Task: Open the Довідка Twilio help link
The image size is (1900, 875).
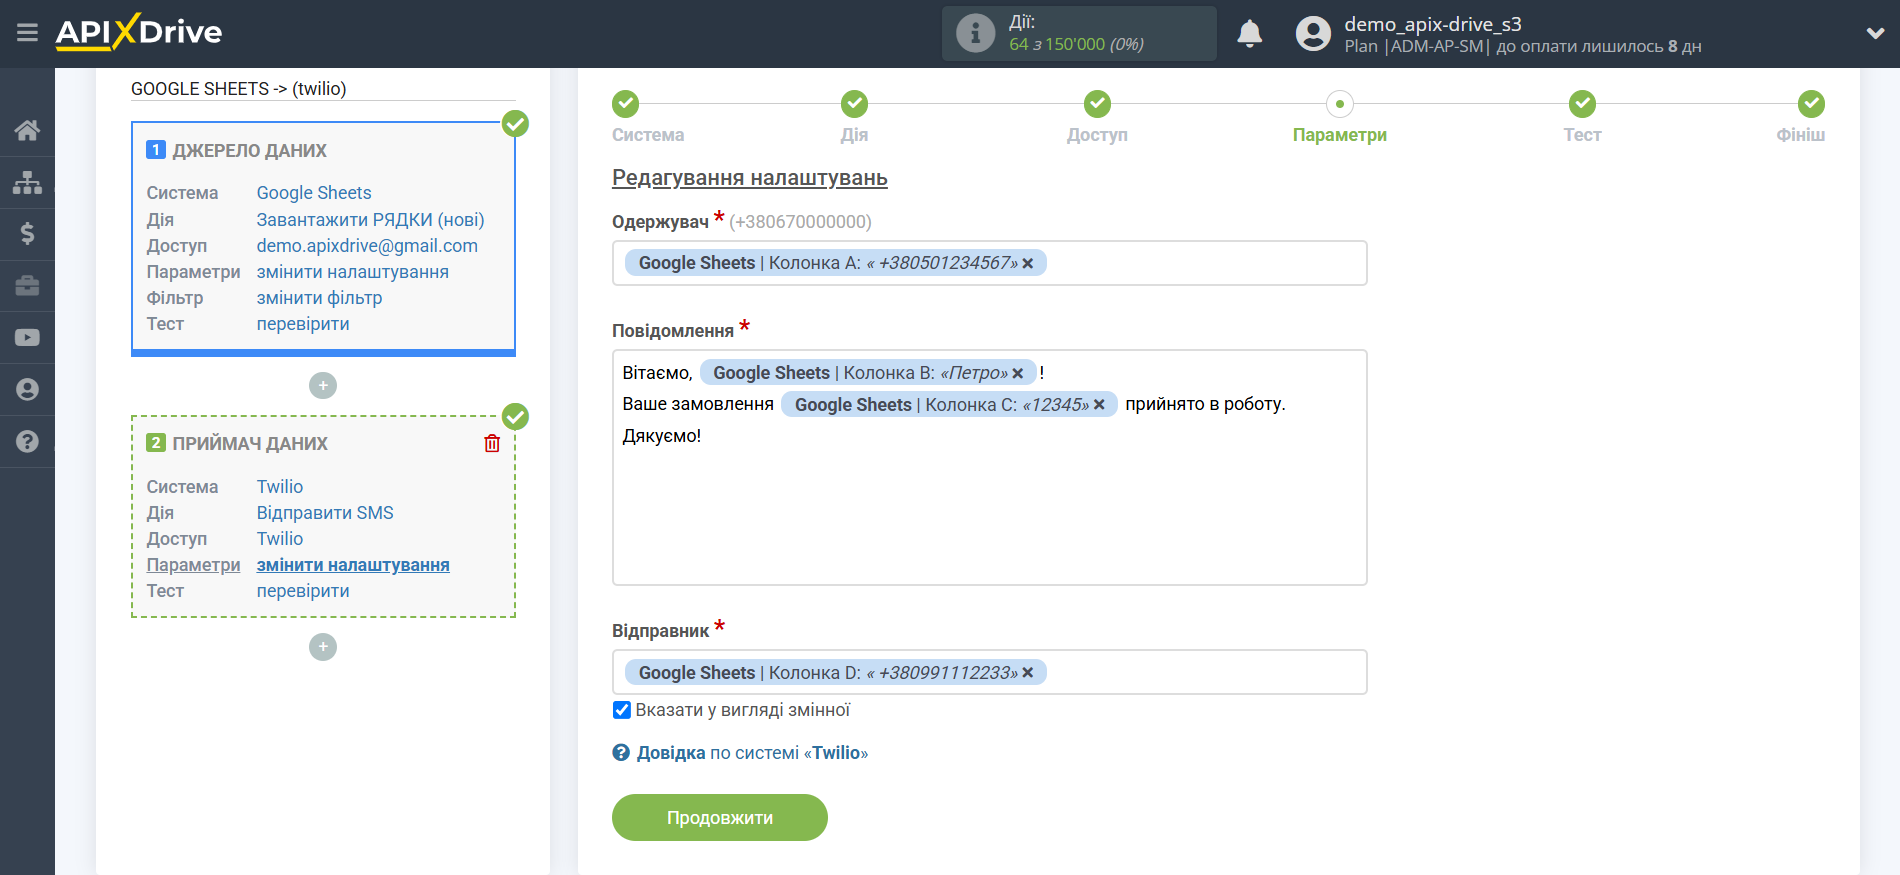Action: (x=752, y=753)
